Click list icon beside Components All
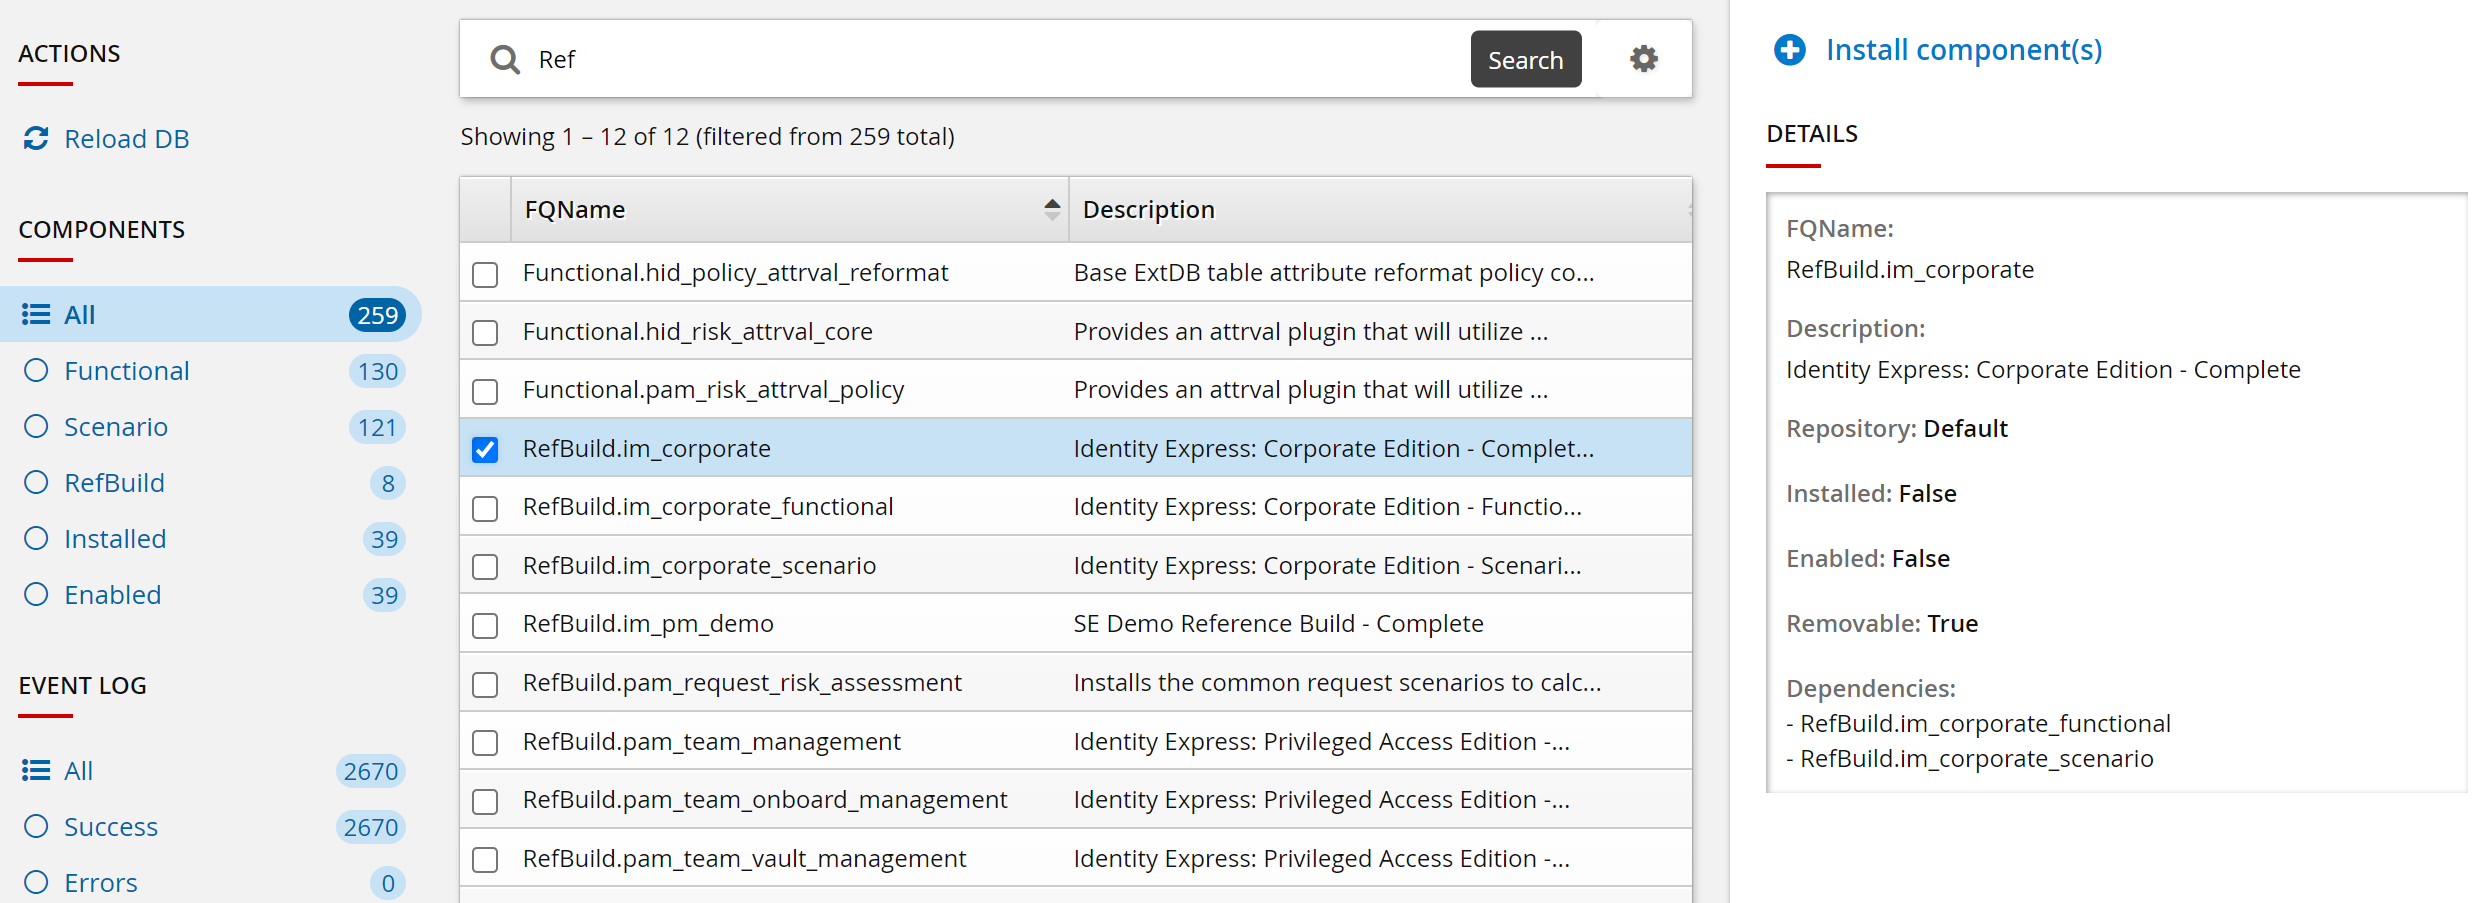 point(36,315)
